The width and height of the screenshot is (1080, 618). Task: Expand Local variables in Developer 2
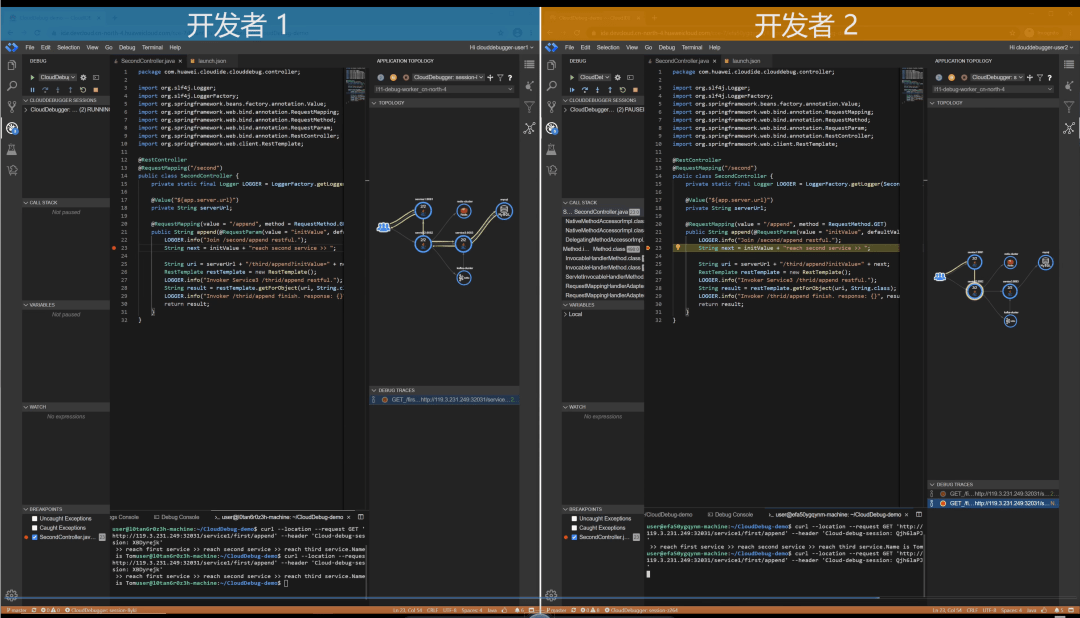click(x=565, y=314)
